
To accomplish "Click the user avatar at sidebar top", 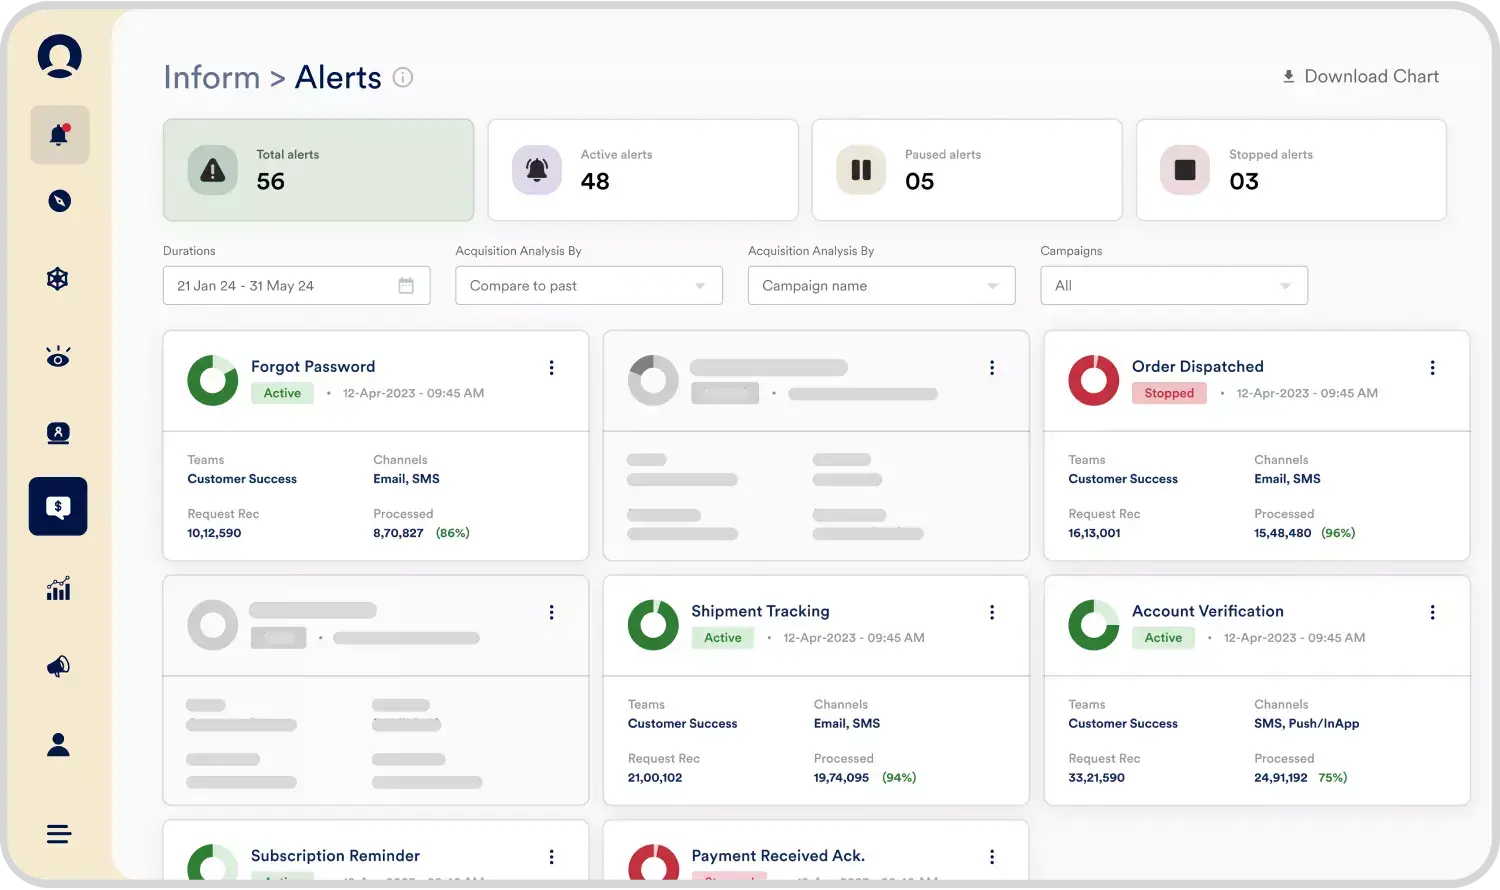I will pyautogui.click(x=58, y=56).
